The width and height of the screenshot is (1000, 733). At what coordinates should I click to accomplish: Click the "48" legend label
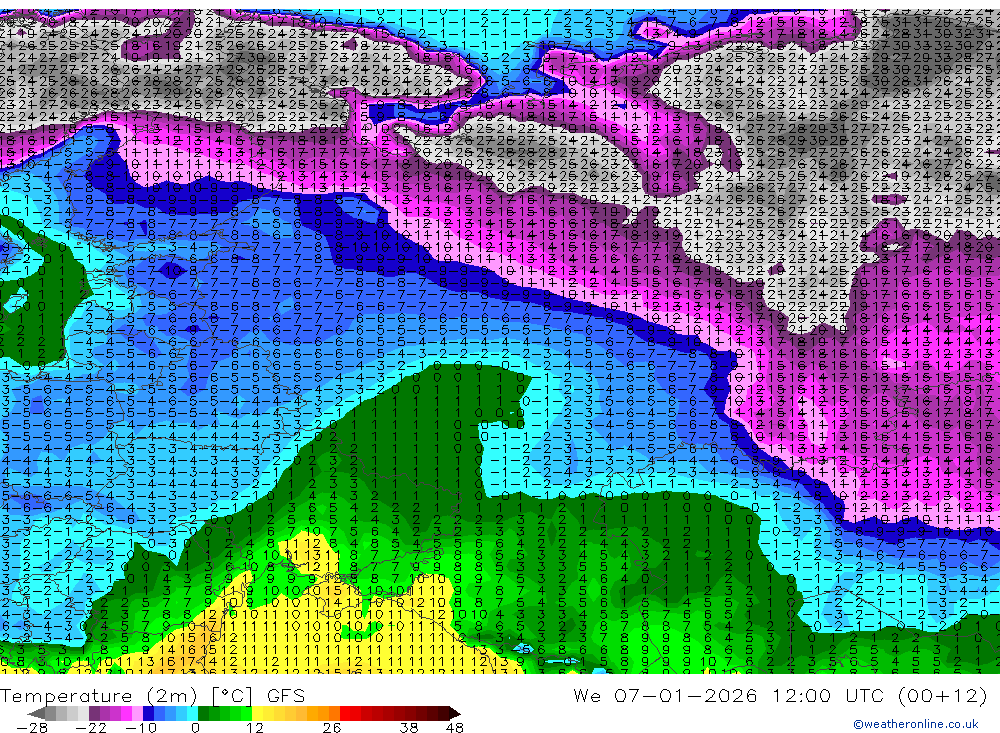455,728
